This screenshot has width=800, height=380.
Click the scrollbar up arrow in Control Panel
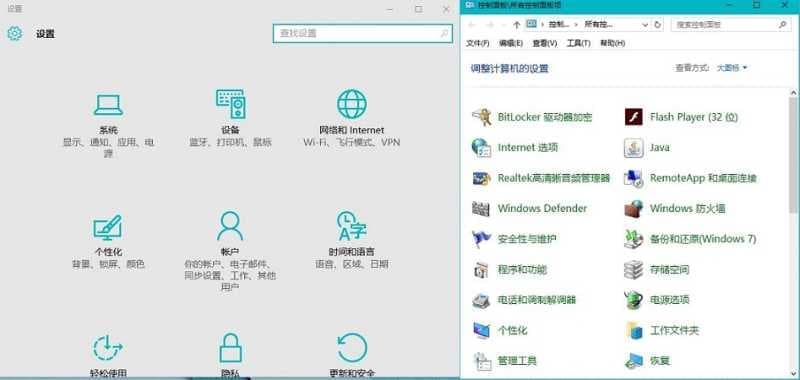pos(794,93)
